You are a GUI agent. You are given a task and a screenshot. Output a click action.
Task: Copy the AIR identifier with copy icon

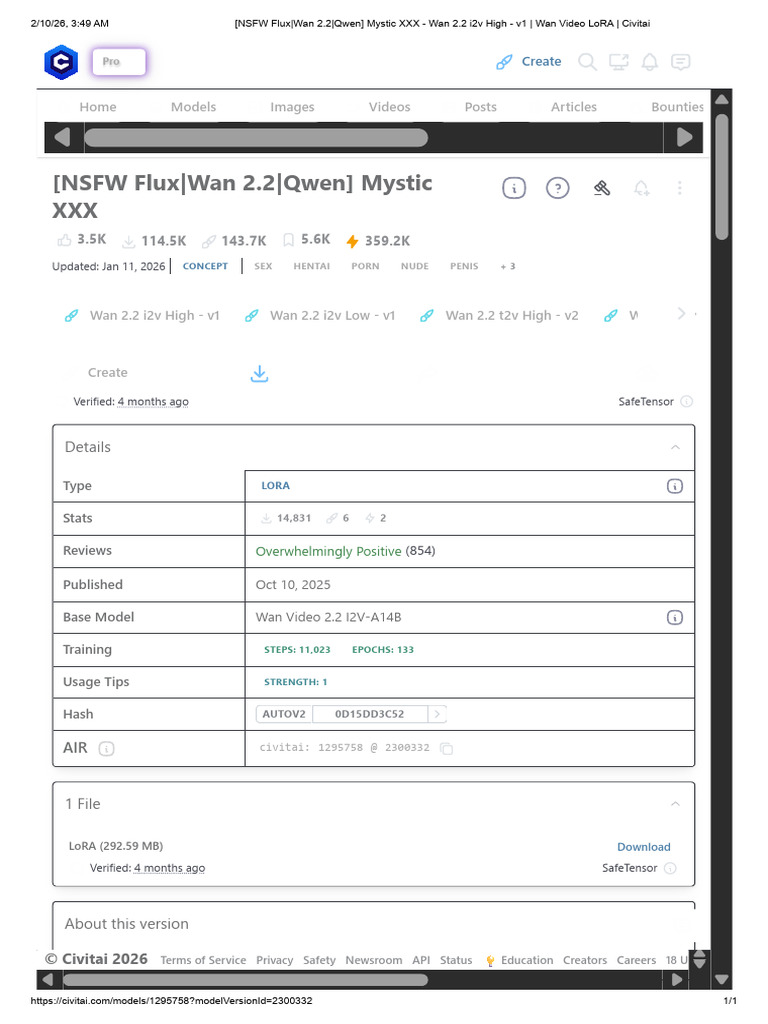click(447, 748)
